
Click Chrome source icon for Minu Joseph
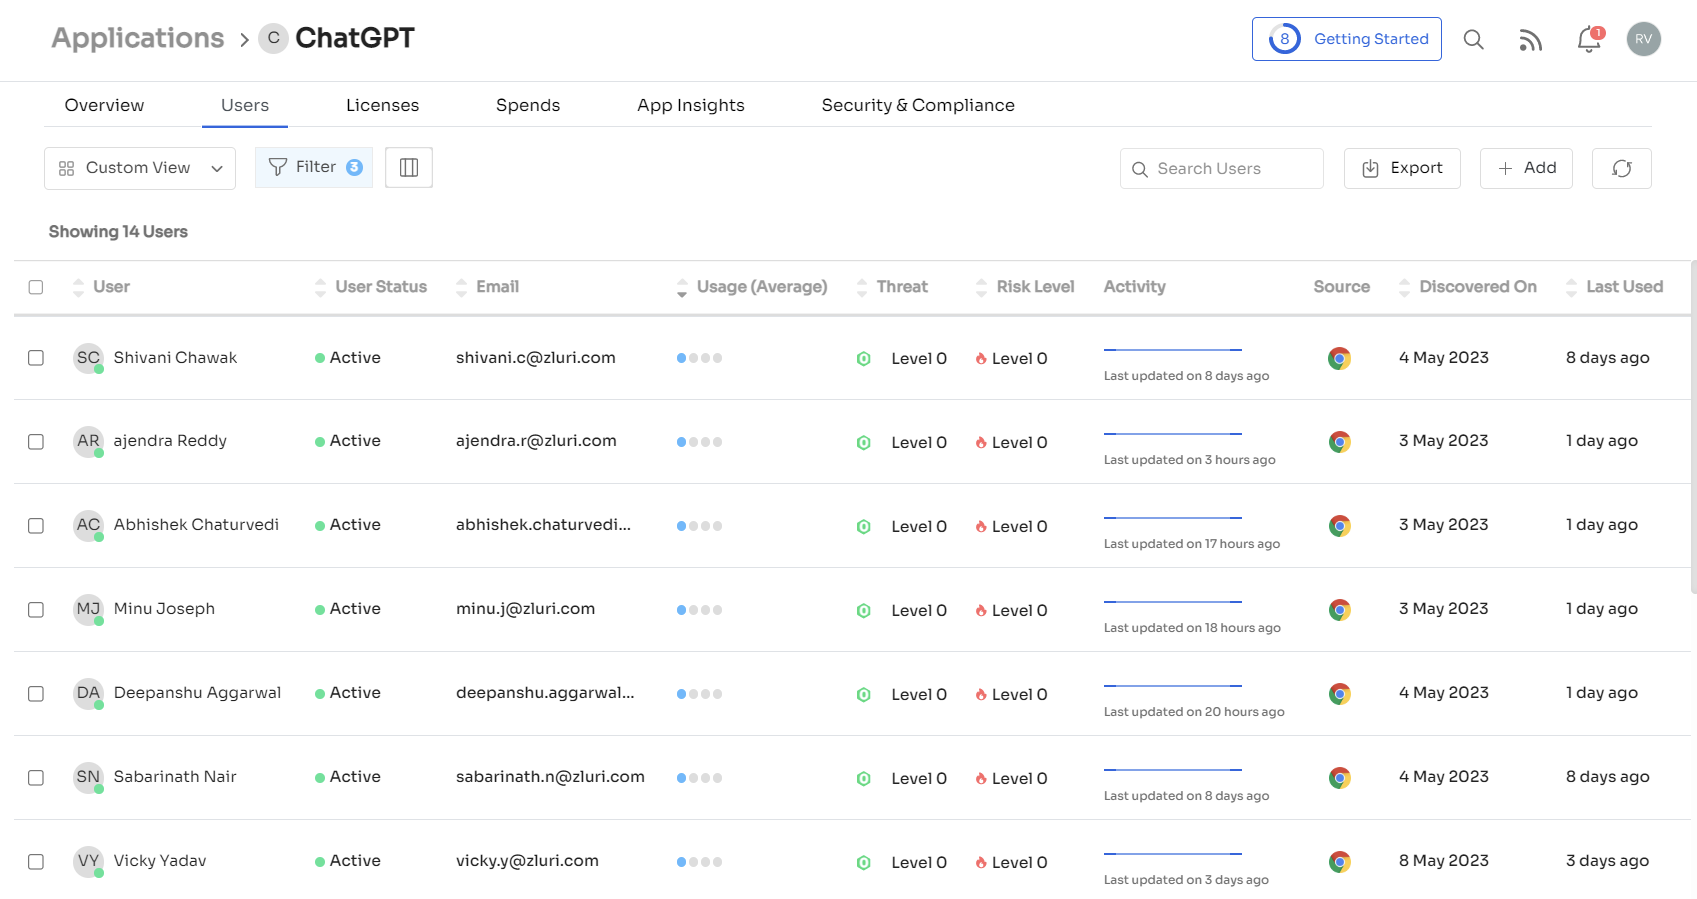click(x=1339, y=610)
